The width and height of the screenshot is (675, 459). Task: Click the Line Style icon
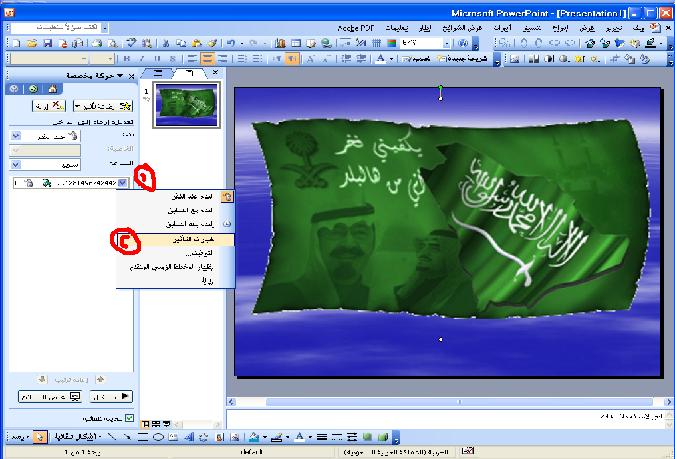[x=322, y=437]
